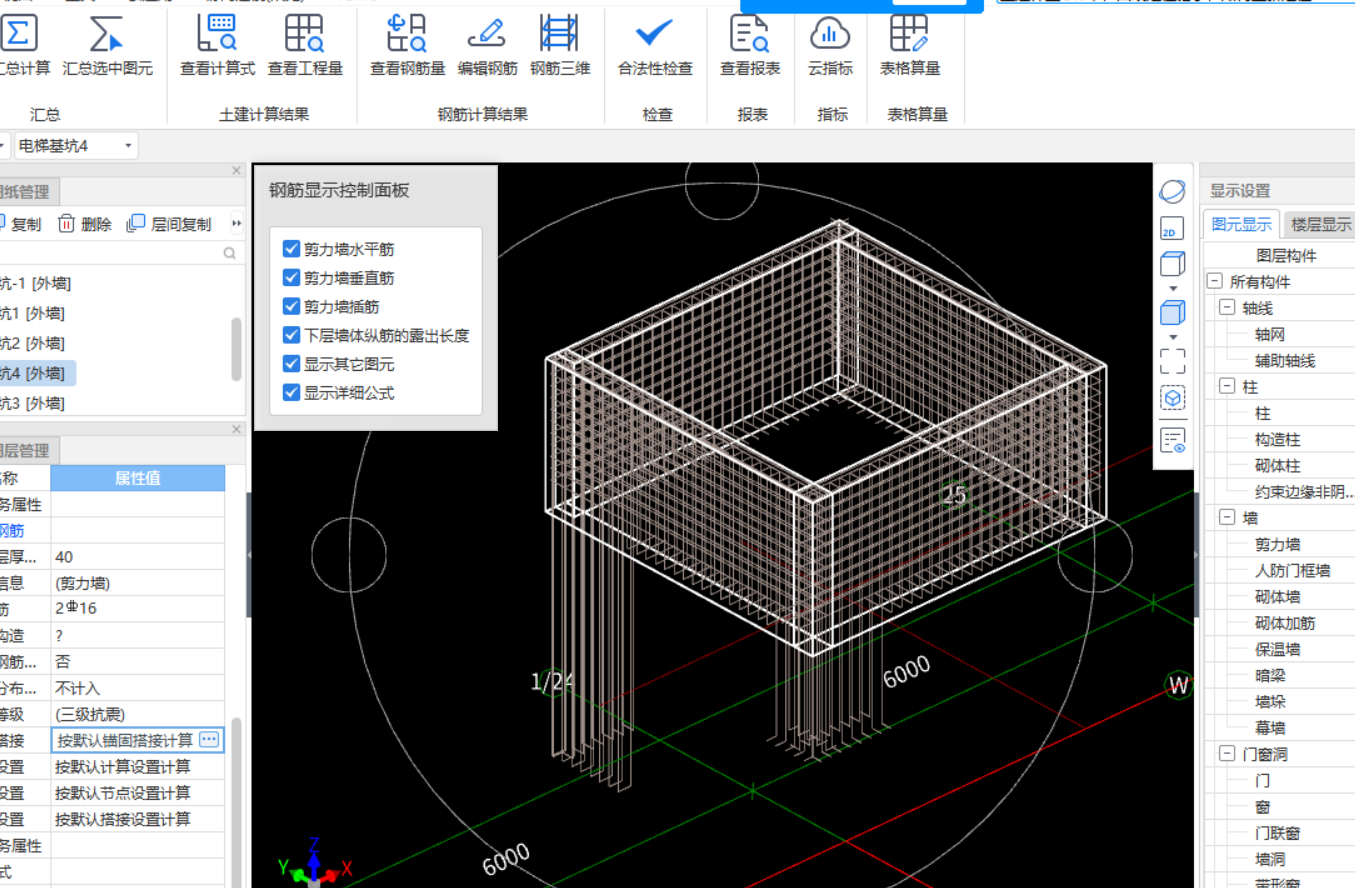Open 查看计算式 tool
This screenshot has height=888, width=1355.
click(217, 46)
